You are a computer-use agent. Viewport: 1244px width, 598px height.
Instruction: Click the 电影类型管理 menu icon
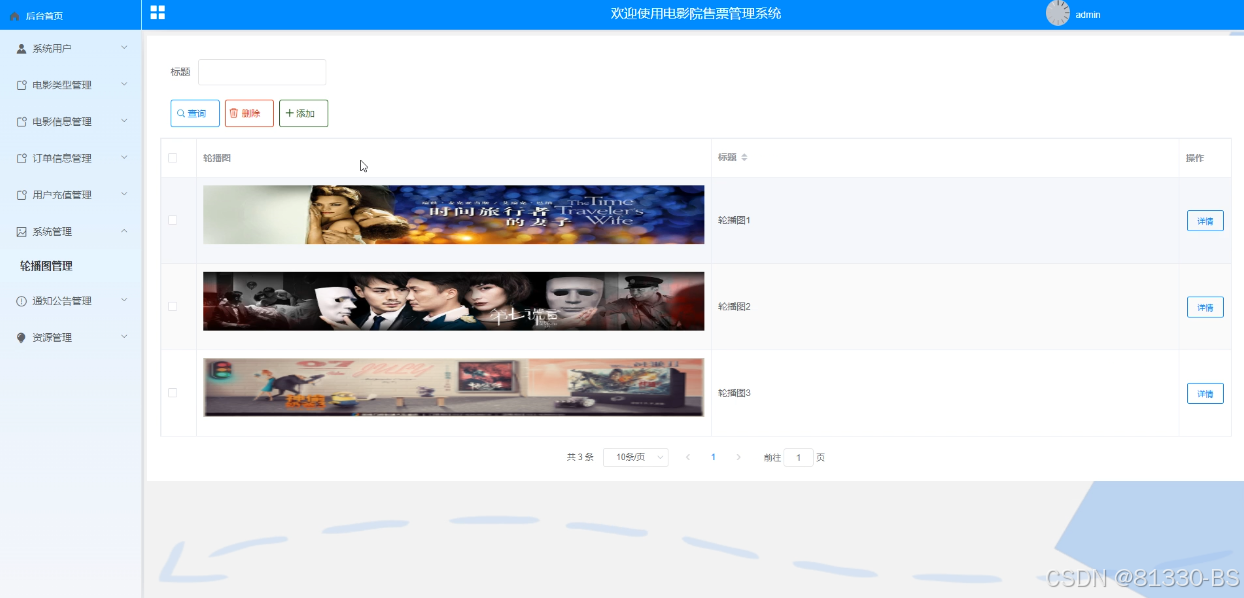[22, 85]
